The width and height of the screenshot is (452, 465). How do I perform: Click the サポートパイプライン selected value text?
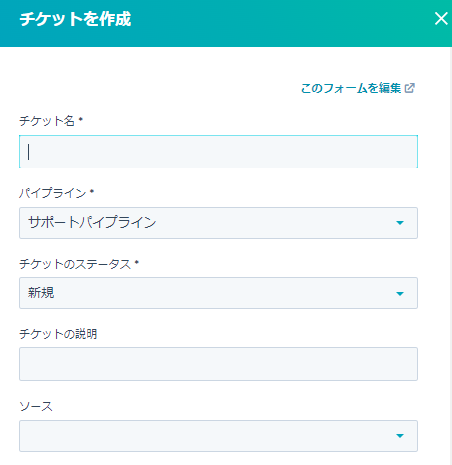92,222
